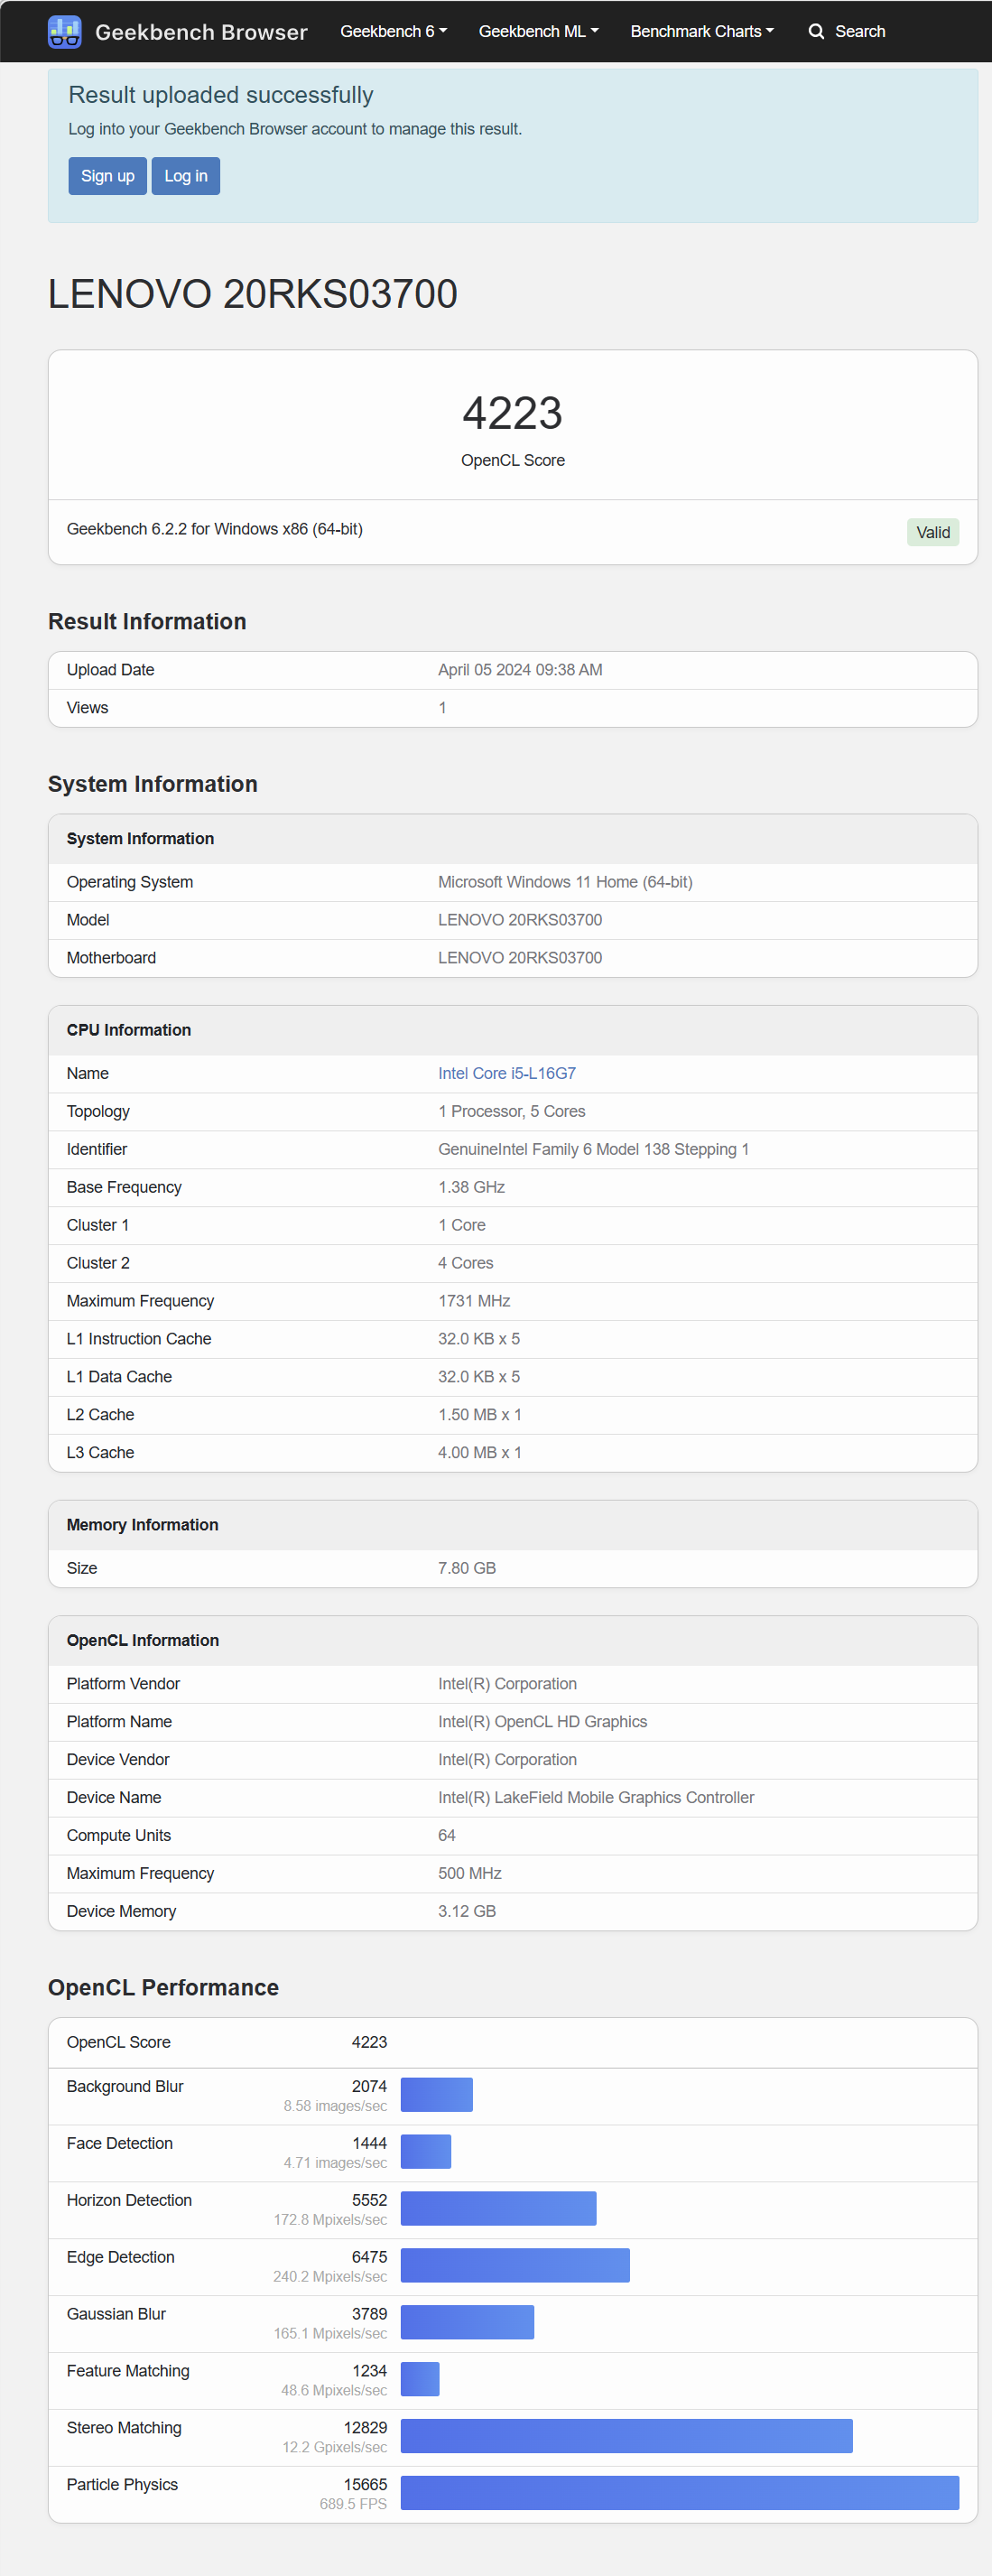Click "Geekbench 6.2.2 for Windows x86 (64-bit)" text
This screenshot has width=992, height=2576.
(215, 529)
